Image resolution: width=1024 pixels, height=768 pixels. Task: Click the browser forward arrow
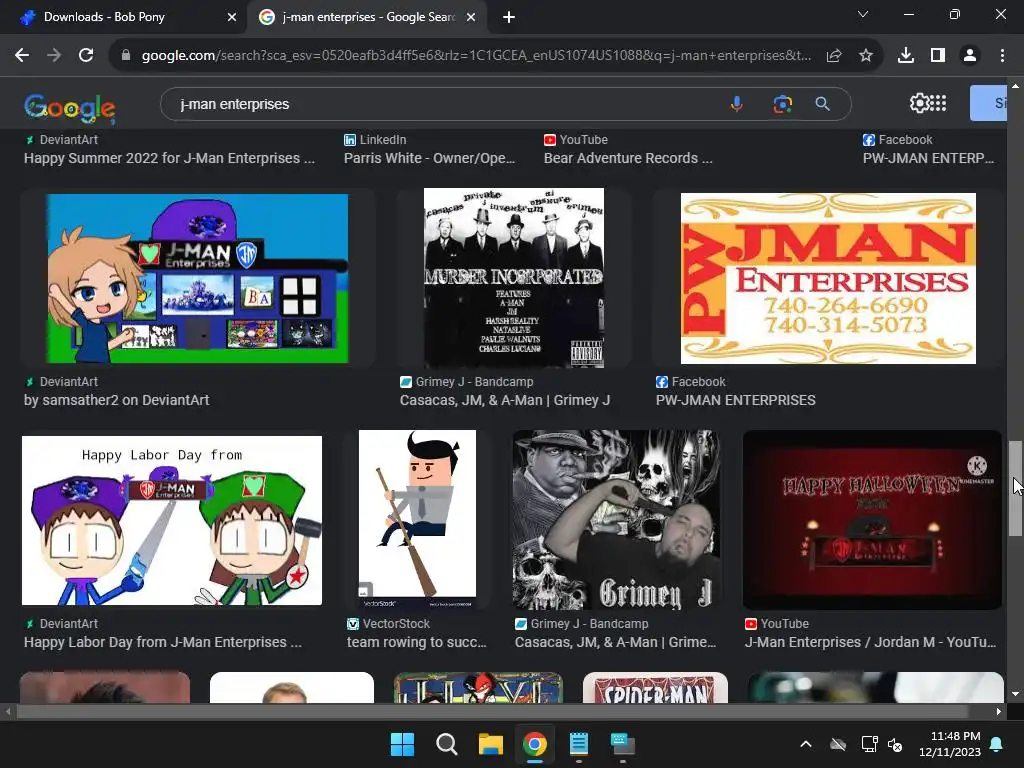pos(54,56)
